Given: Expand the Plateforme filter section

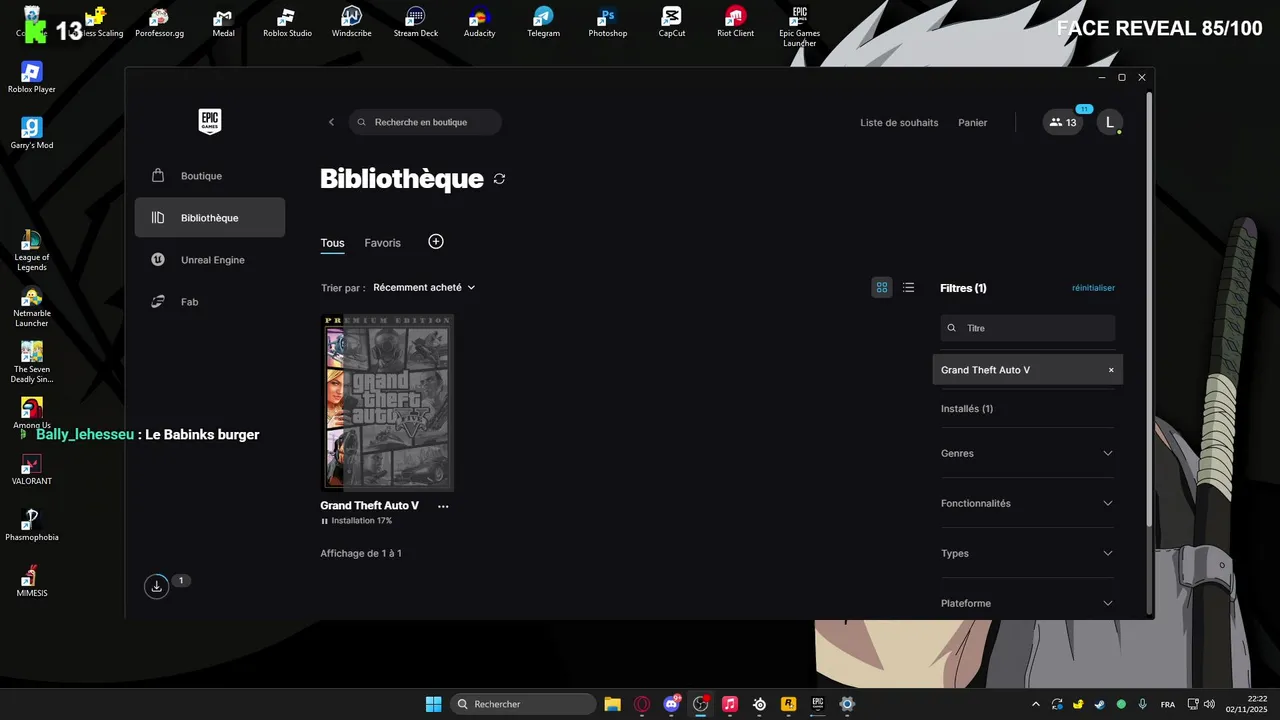Looking at the screenshot, I should (x=1027, y=603).
